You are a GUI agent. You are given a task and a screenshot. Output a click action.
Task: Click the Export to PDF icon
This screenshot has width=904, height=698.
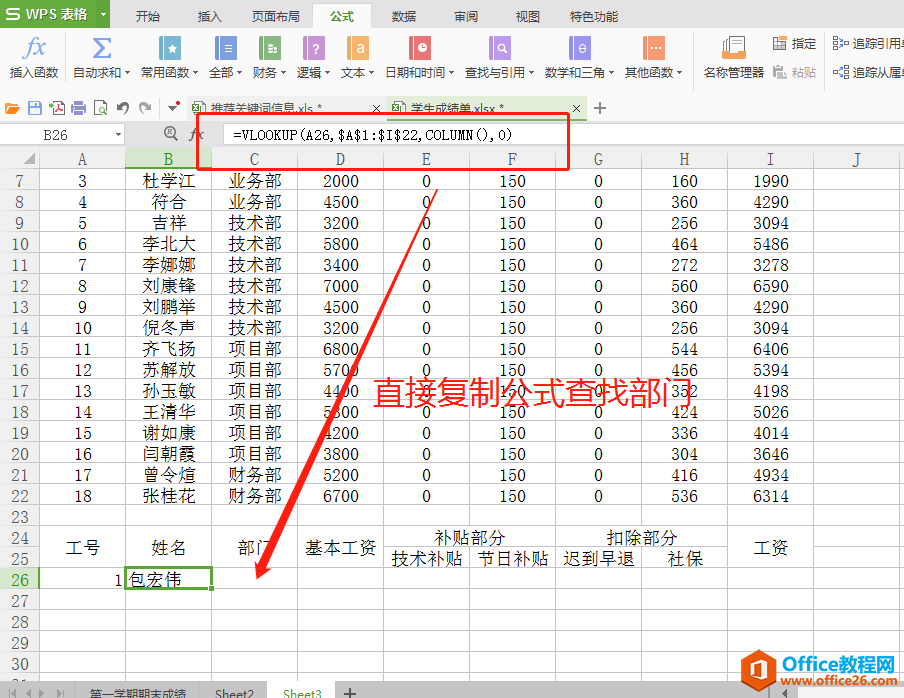[x=57, y=108]
